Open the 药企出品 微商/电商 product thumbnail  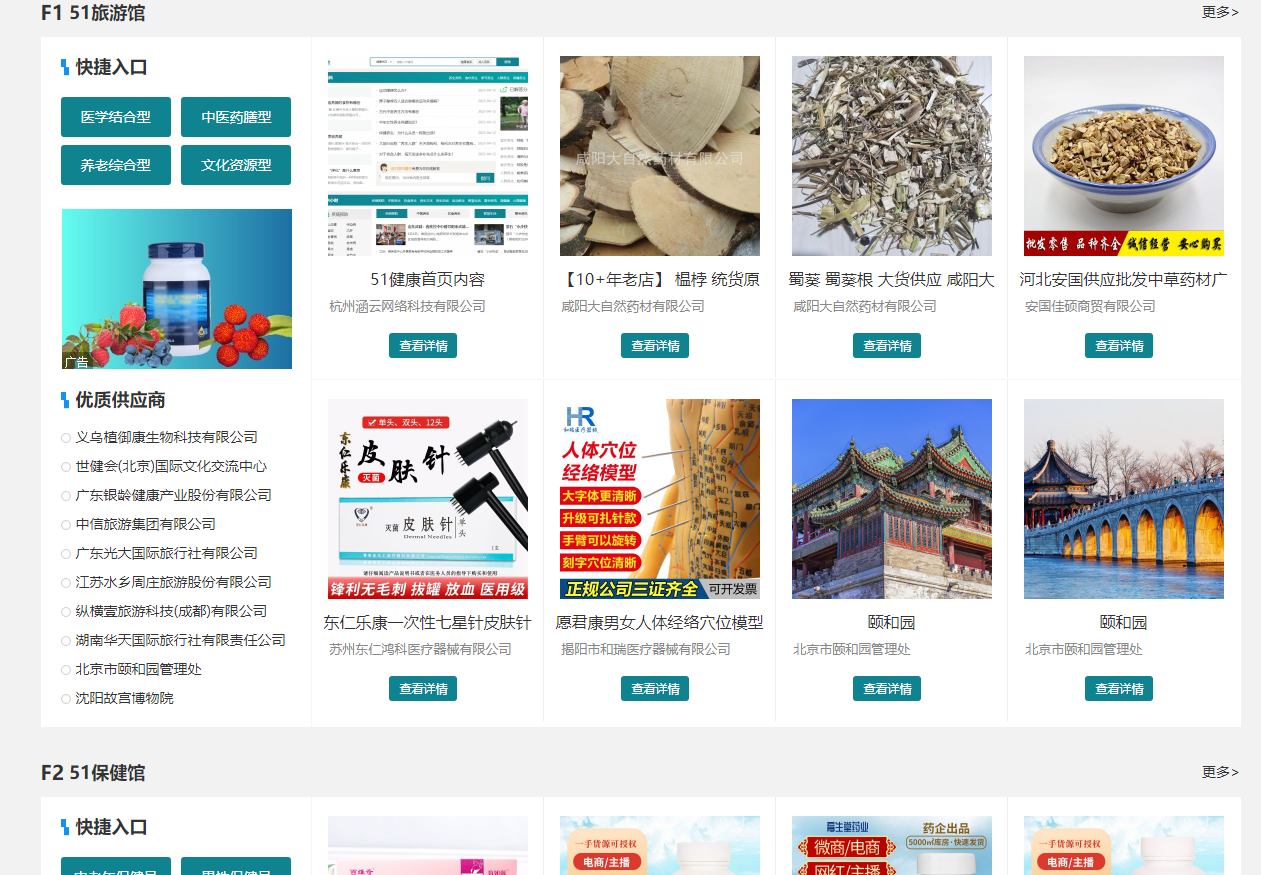point(892,845)
